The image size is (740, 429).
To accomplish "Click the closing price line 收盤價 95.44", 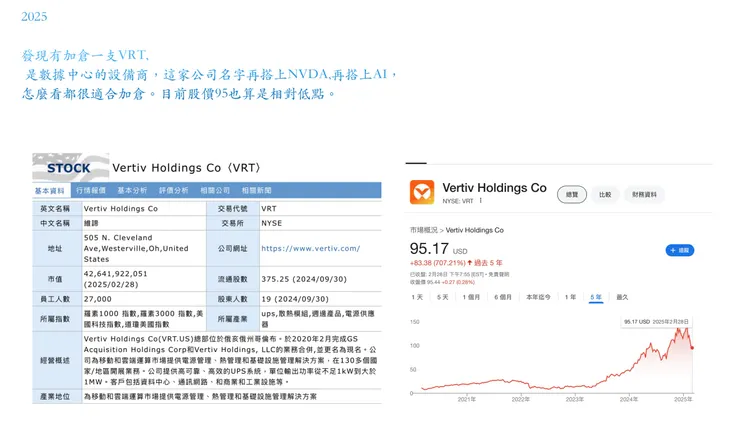I will [442, 282].
